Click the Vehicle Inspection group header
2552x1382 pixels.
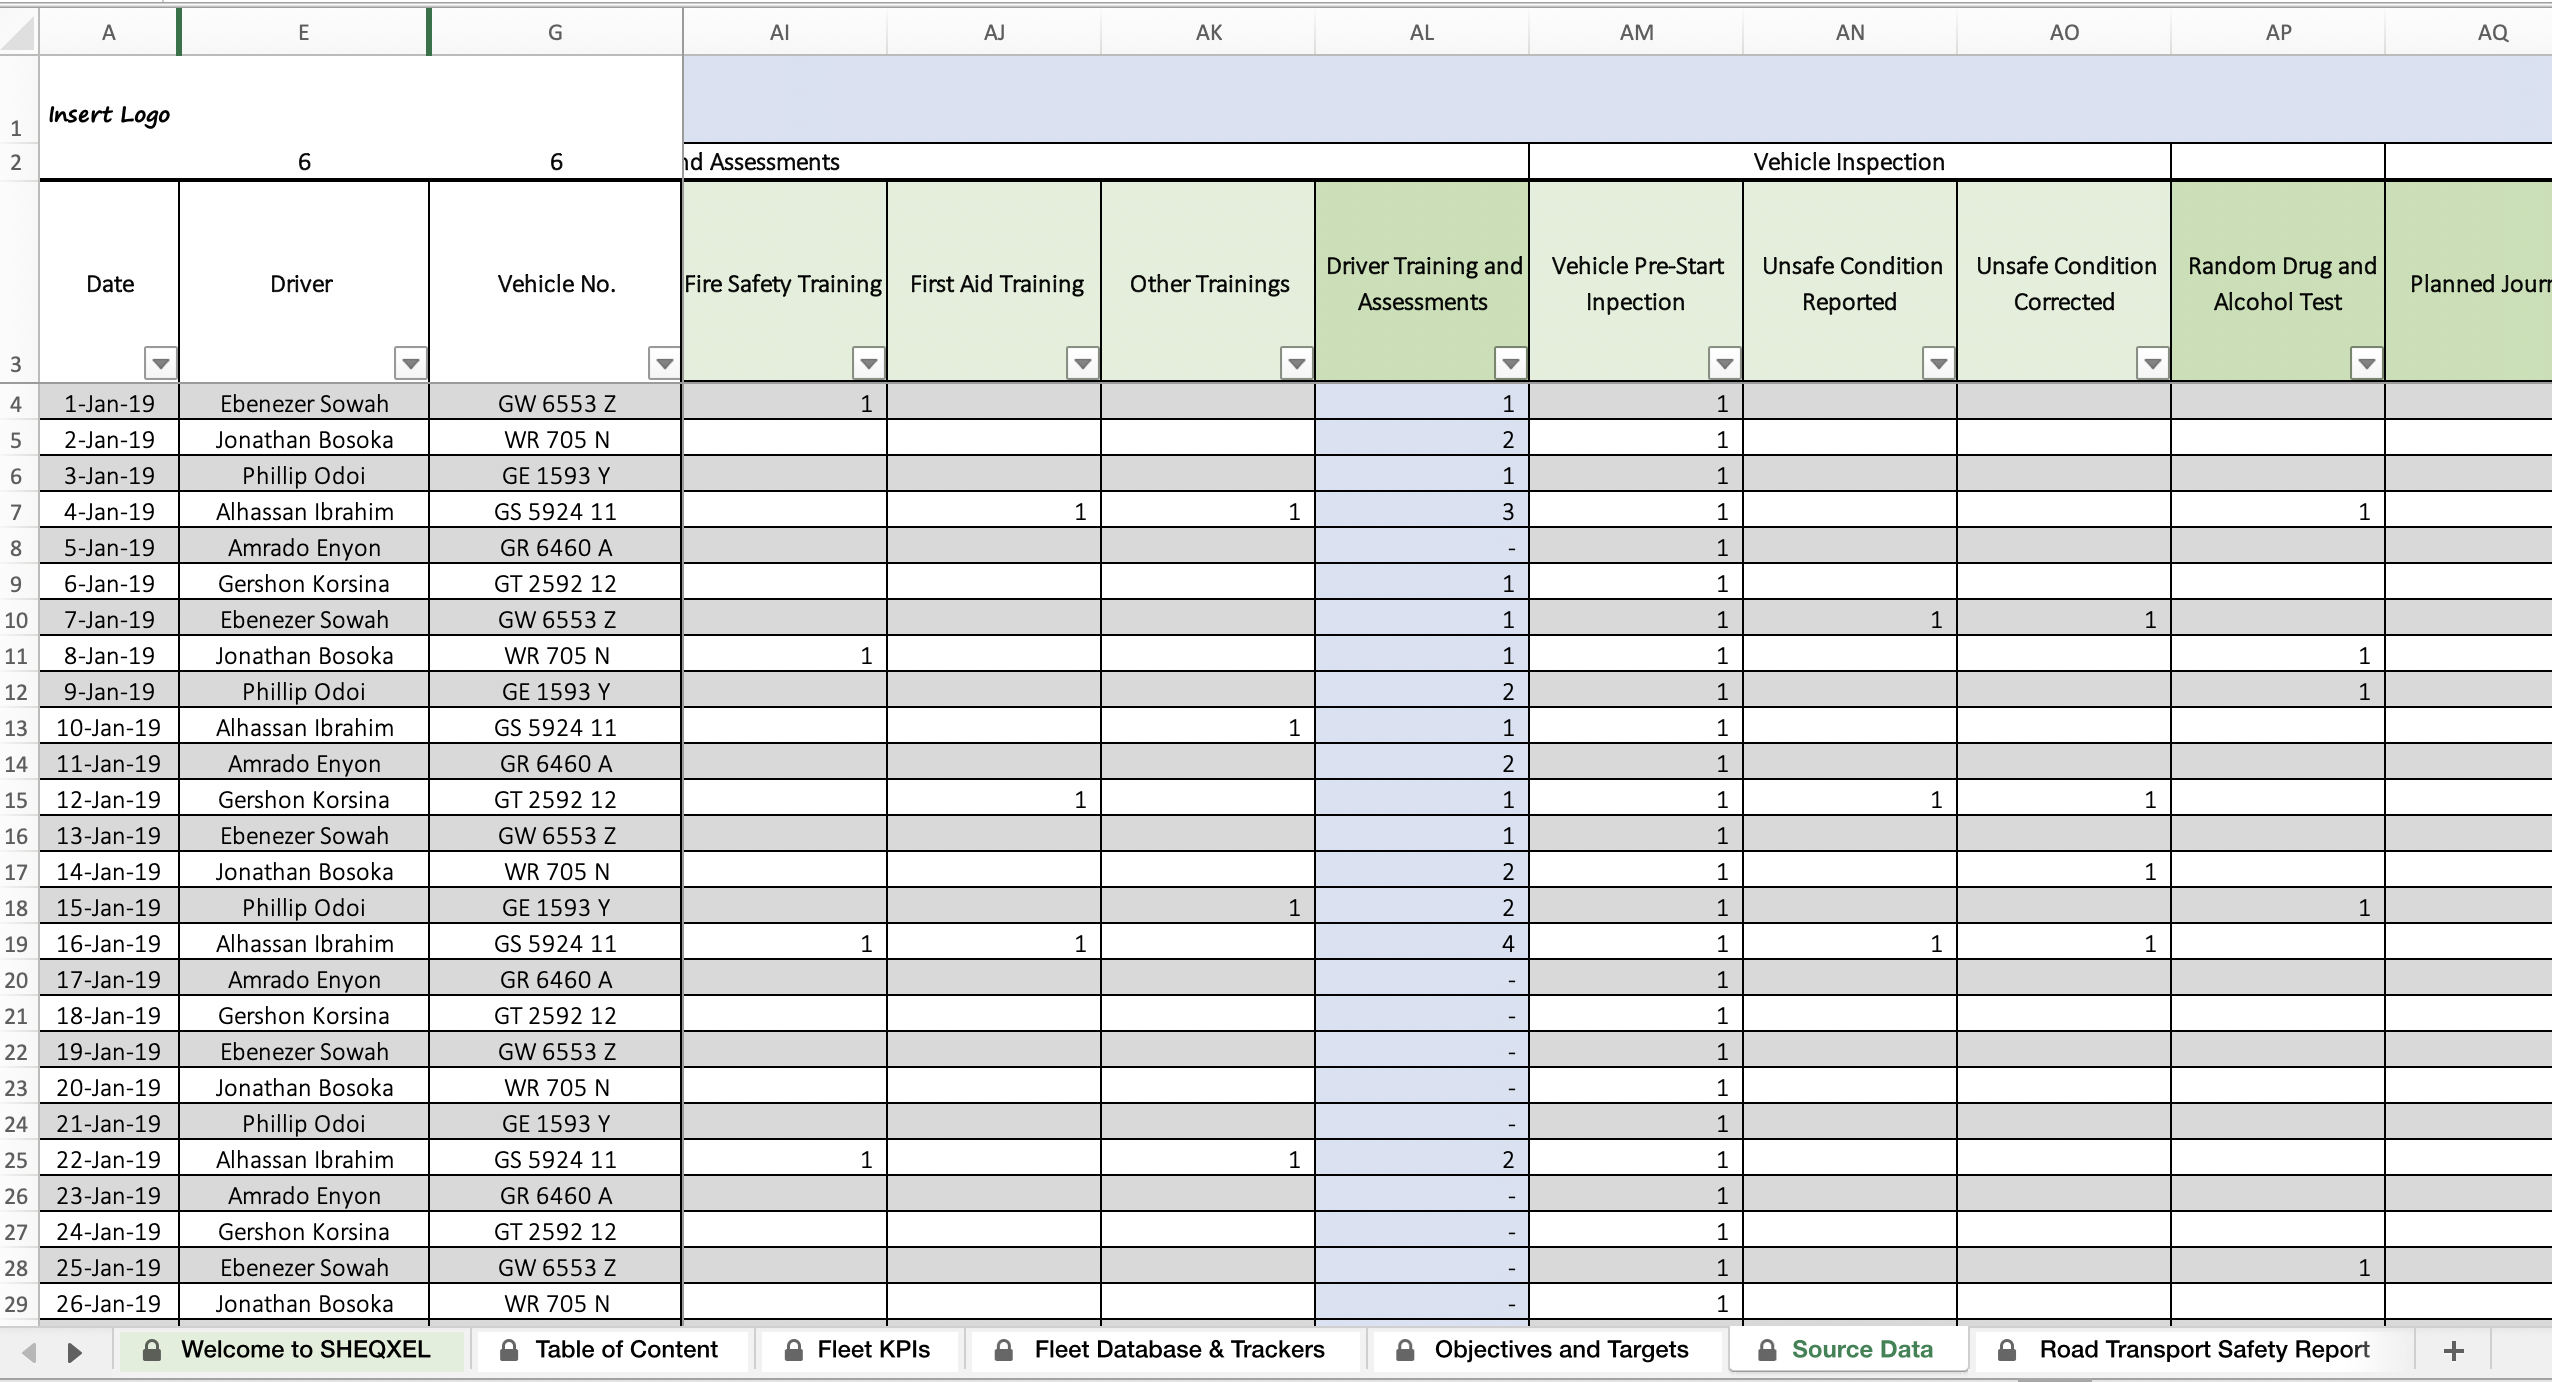[1849, 162]
